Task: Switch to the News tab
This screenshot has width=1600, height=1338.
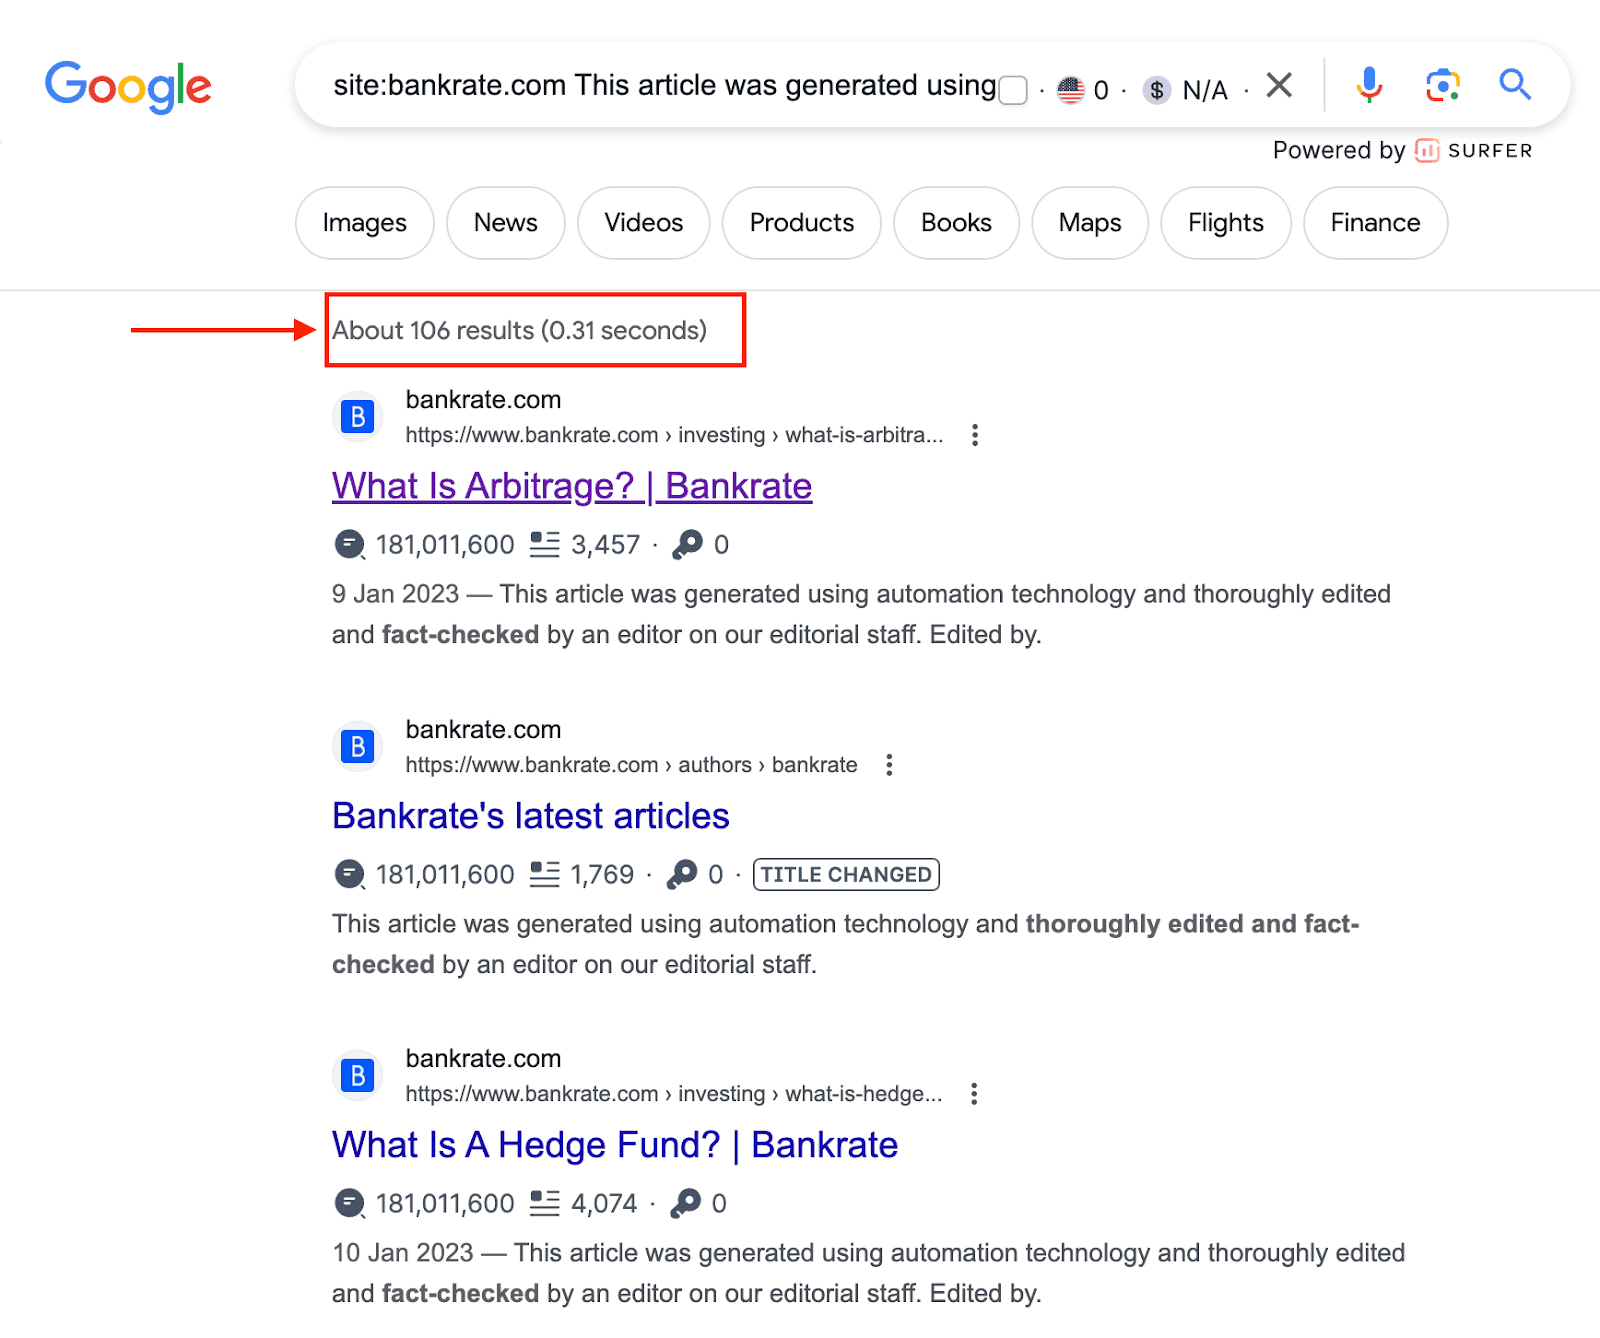Action: (505, 223)
